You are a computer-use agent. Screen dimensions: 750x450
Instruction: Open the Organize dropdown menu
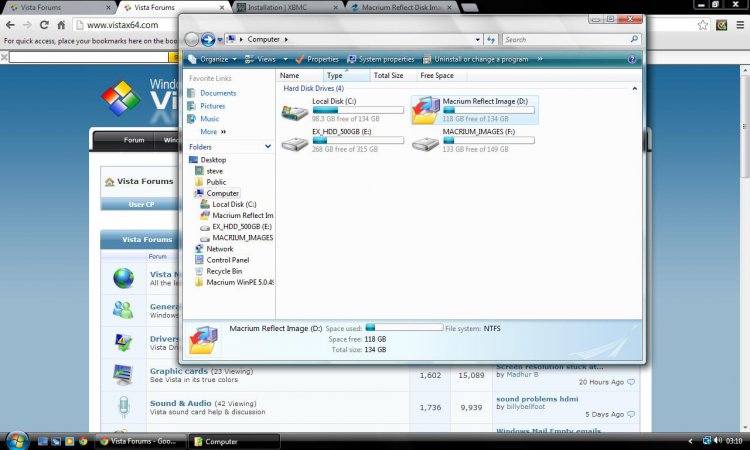point(212,59)
